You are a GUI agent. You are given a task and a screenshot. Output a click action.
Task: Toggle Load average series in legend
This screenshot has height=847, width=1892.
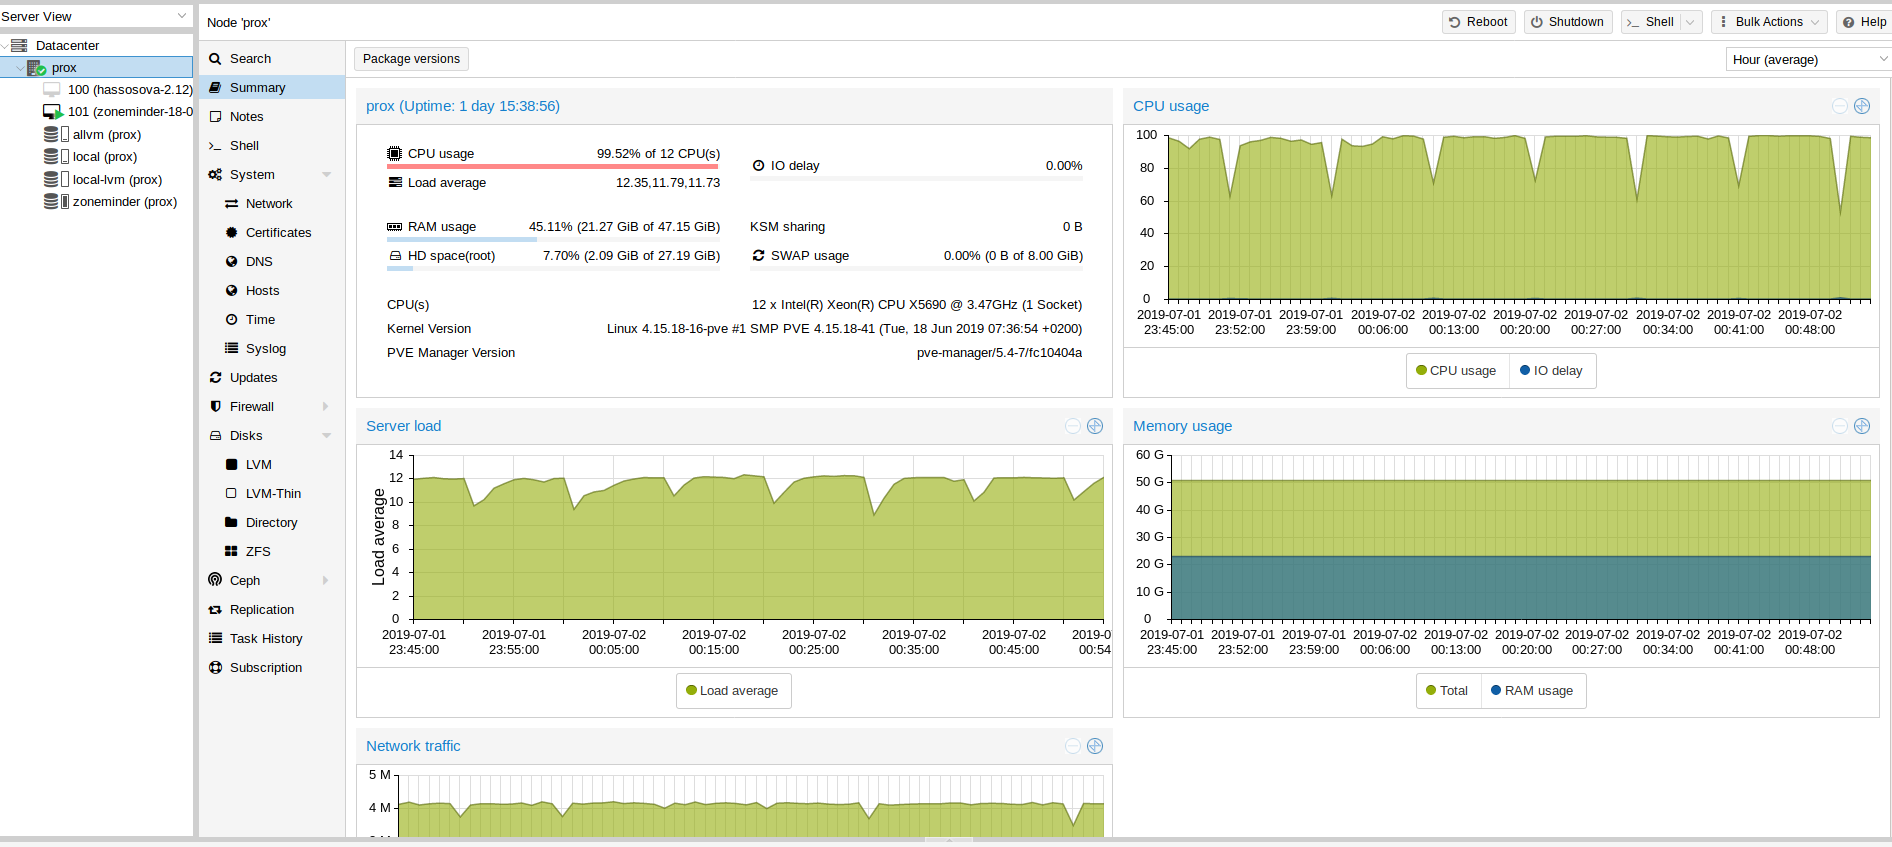[x=733, y=691]
